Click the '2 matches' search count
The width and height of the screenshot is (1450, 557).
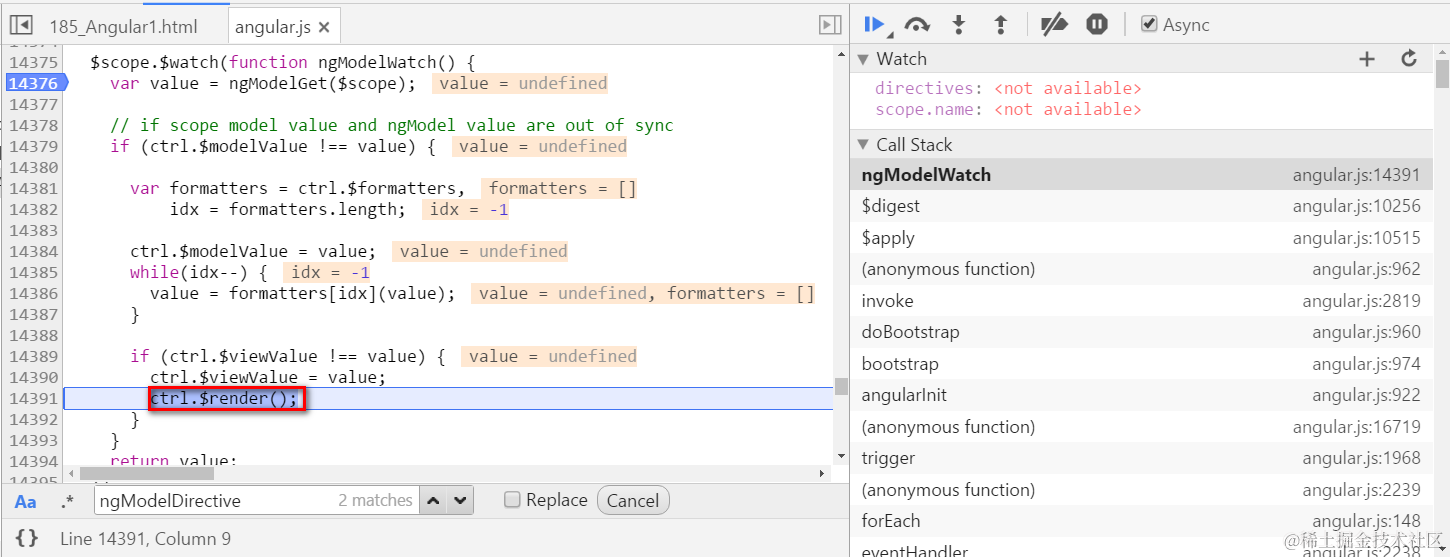tap(375, 500)
